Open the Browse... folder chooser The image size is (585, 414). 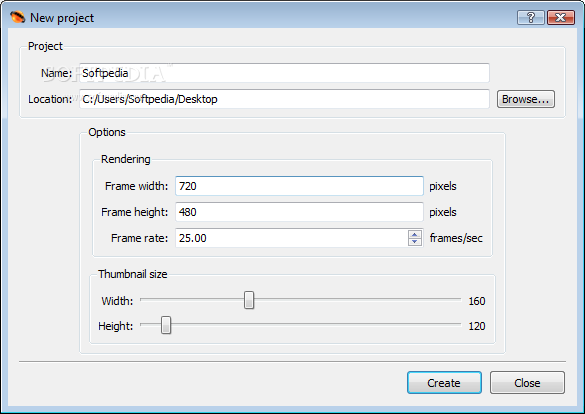pyautogui.click(x=526, y=99)
